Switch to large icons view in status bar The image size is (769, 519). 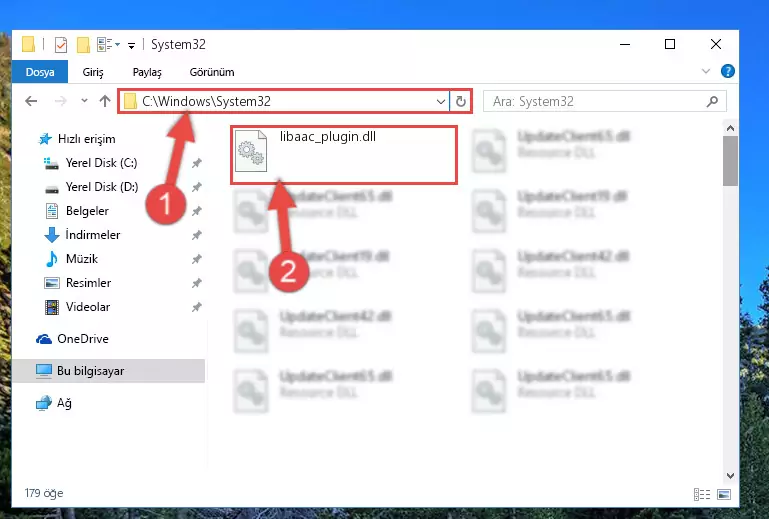coord(724,494)
